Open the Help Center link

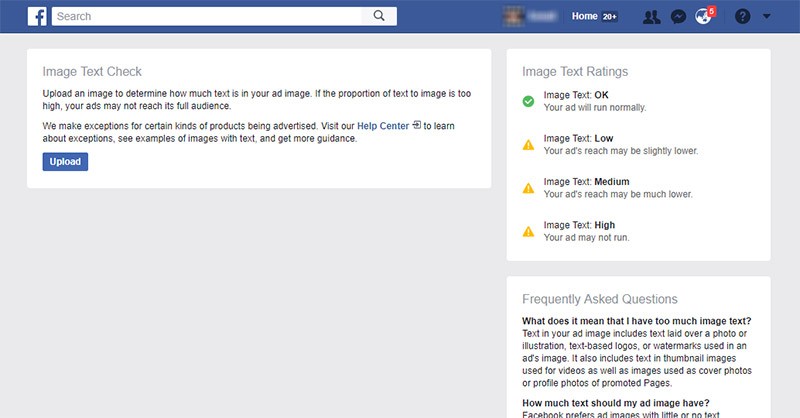point(383,126)
